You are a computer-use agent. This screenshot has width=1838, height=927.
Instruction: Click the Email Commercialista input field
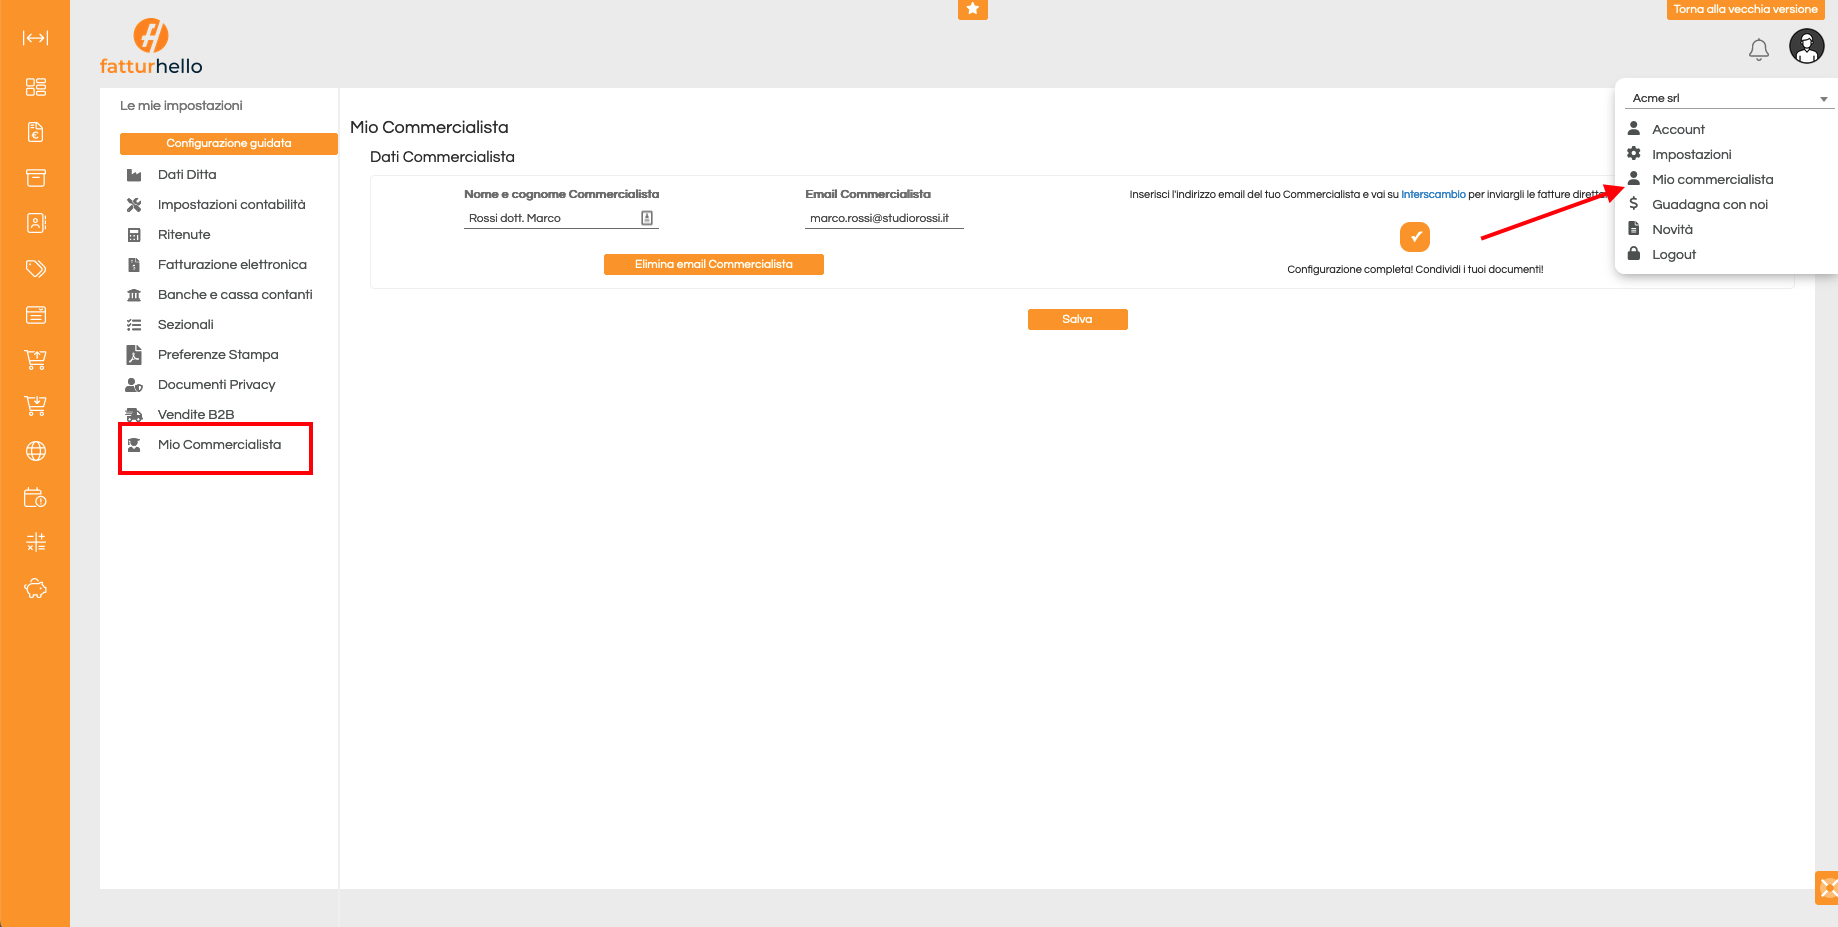tap(883, 218)
